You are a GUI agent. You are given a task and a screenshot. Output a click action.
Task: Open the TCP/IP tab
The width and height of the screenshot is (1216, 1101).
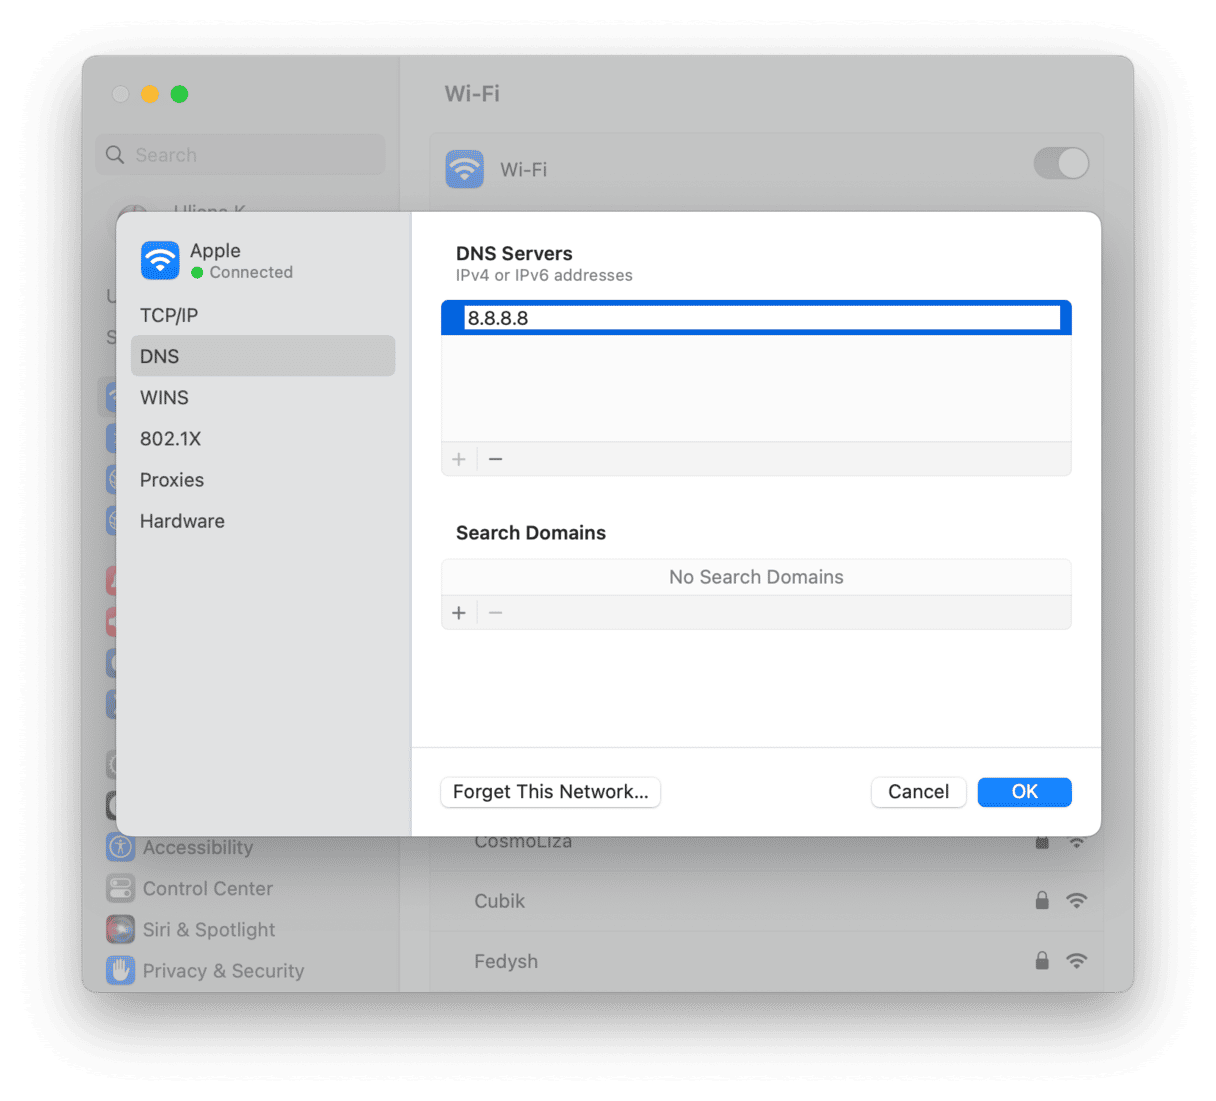263,315
